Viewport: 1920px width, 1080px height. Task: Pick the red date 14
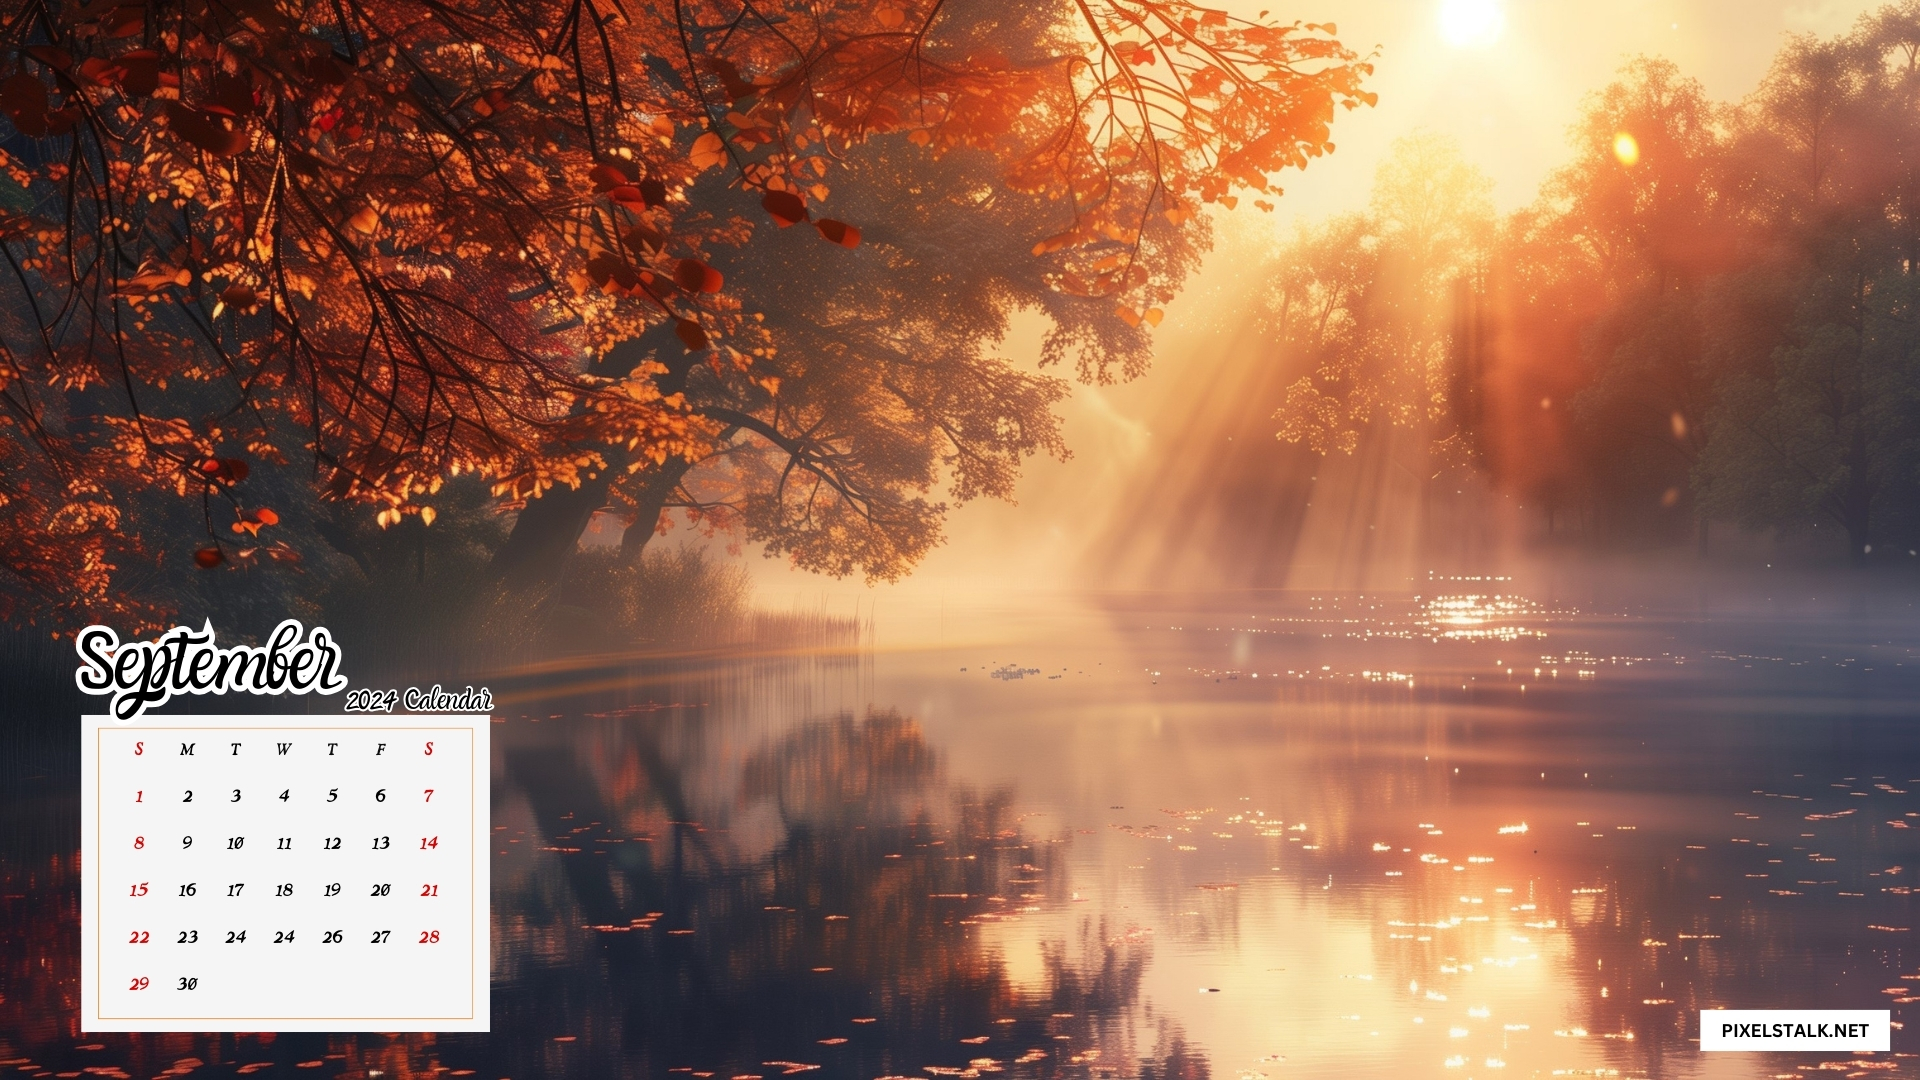tap(429, 843)
